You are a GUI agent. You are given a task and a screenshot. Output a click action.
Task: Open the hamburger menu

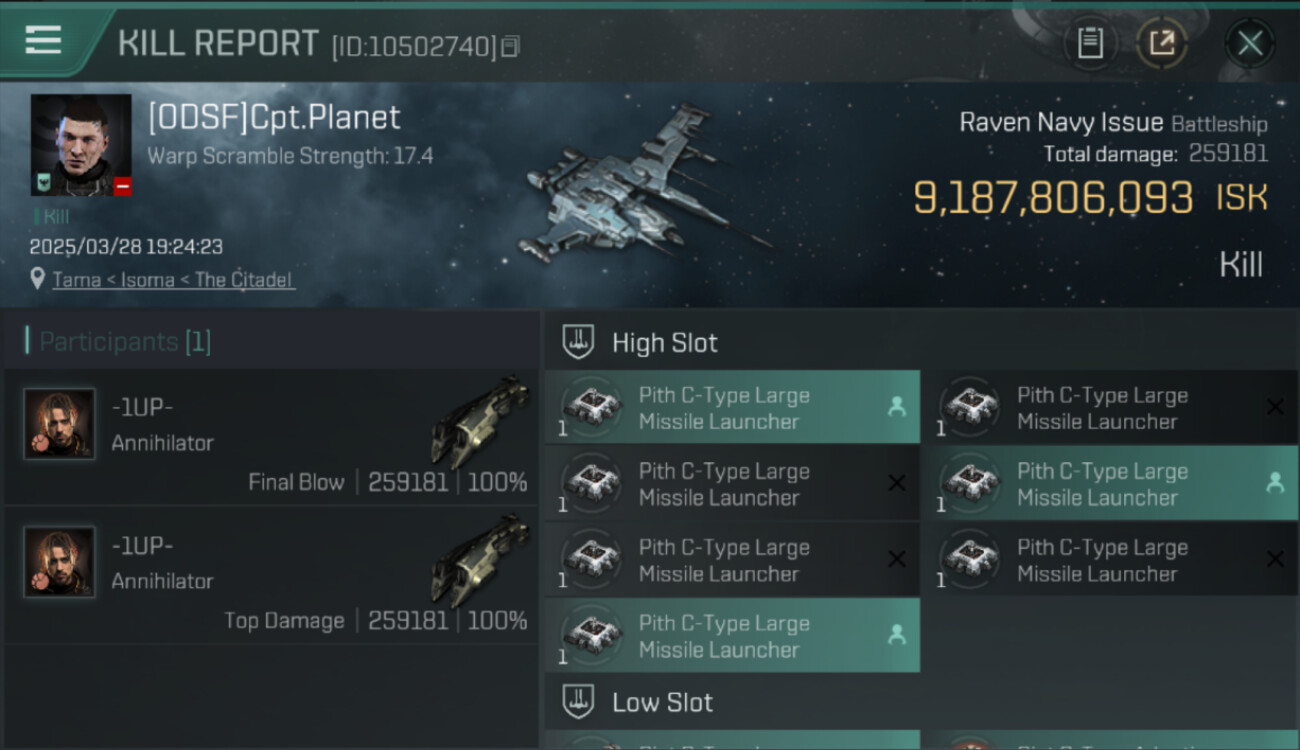tap(43, 41)
